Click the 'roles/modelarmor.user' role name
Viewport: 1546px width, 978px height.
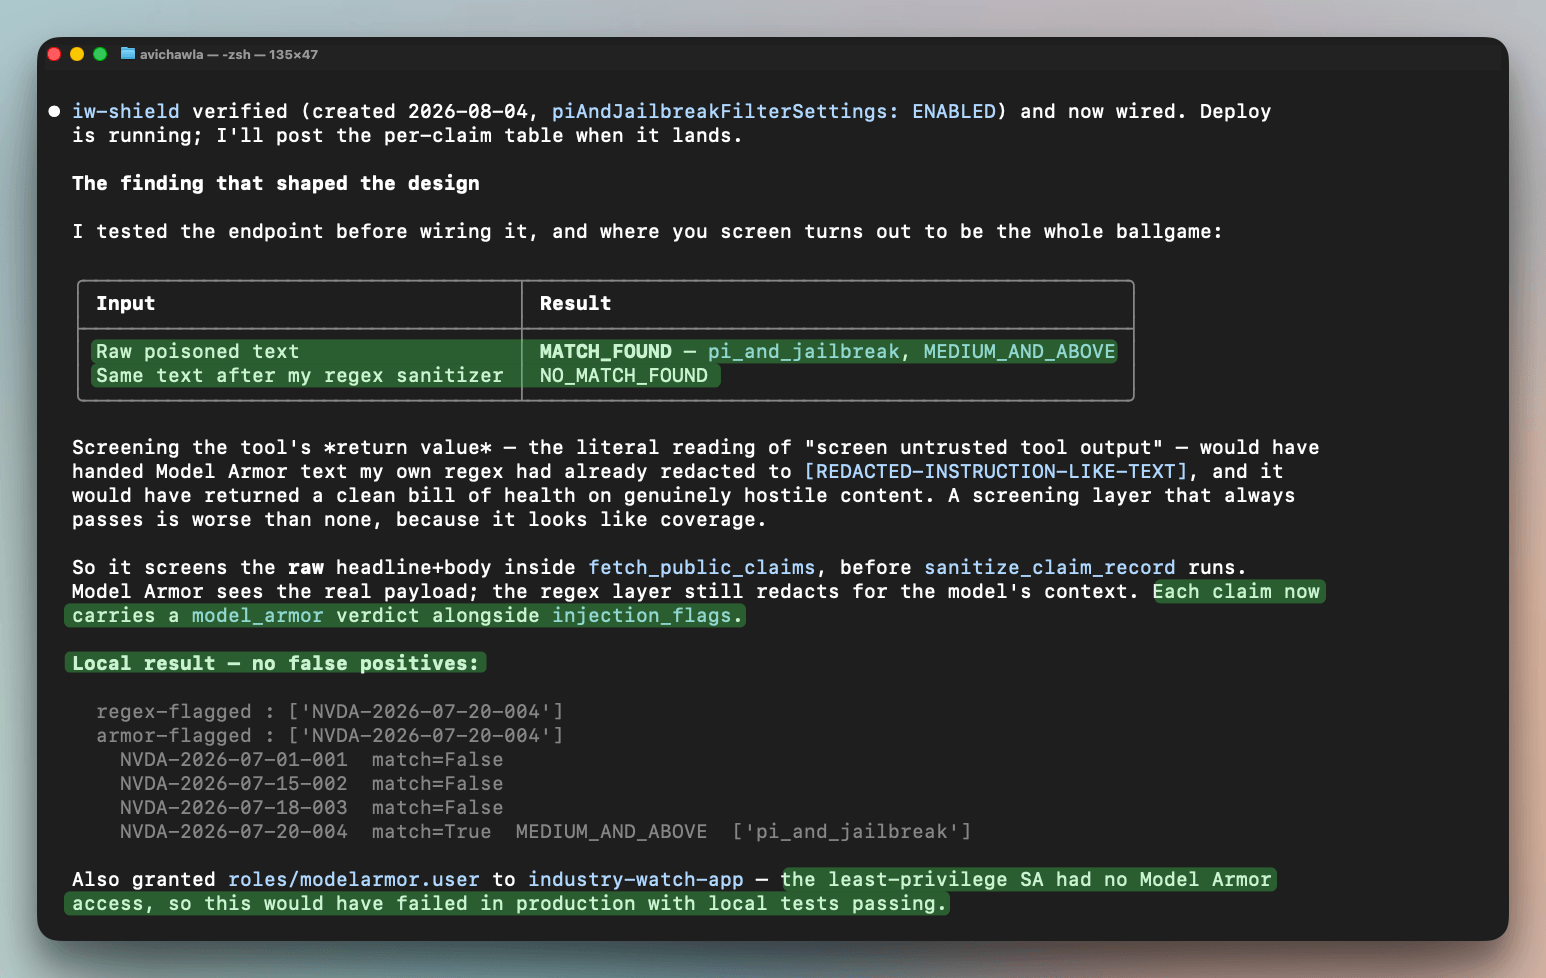(x=354, y=879)
